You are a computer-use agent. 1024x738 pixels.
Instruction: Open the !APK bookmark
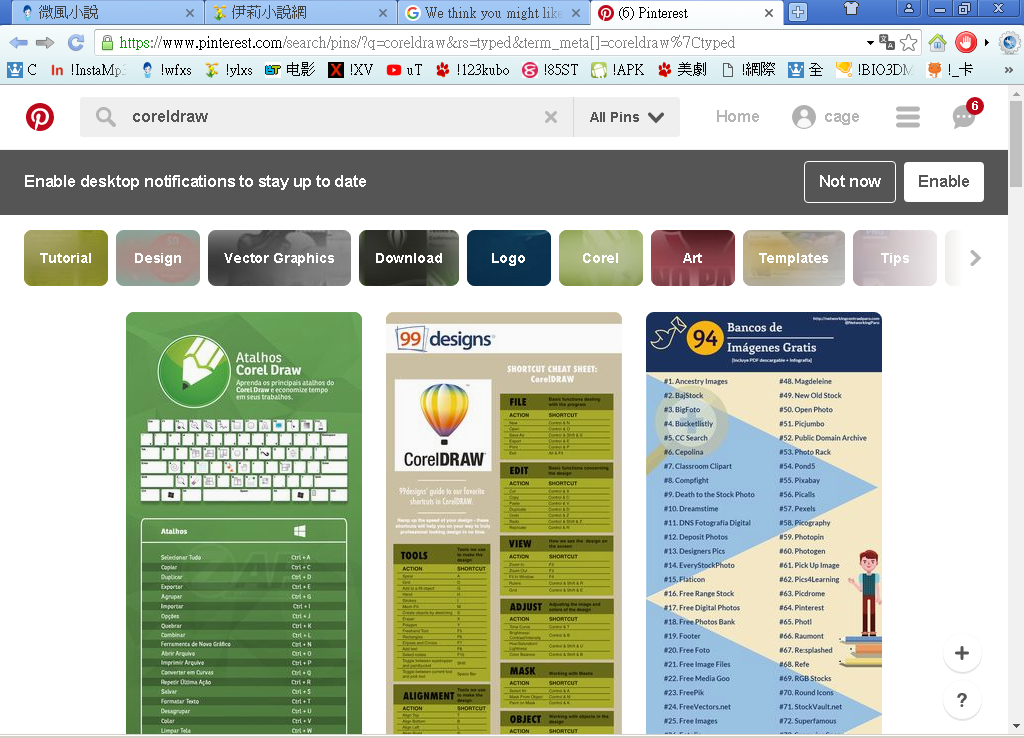tap(618, 70)
